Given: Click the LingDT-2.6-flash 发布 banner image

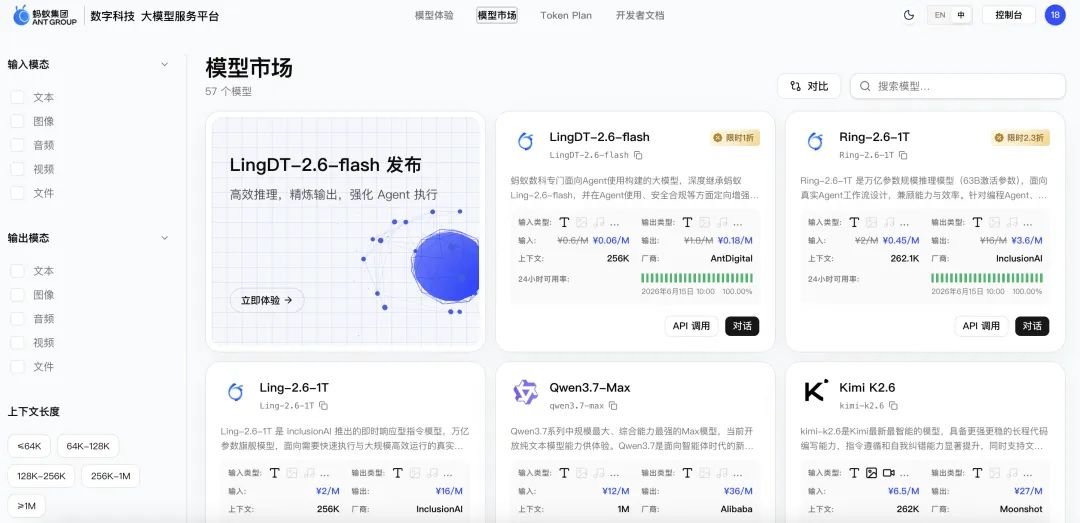Looking at the screenshot, I should 346,231.
